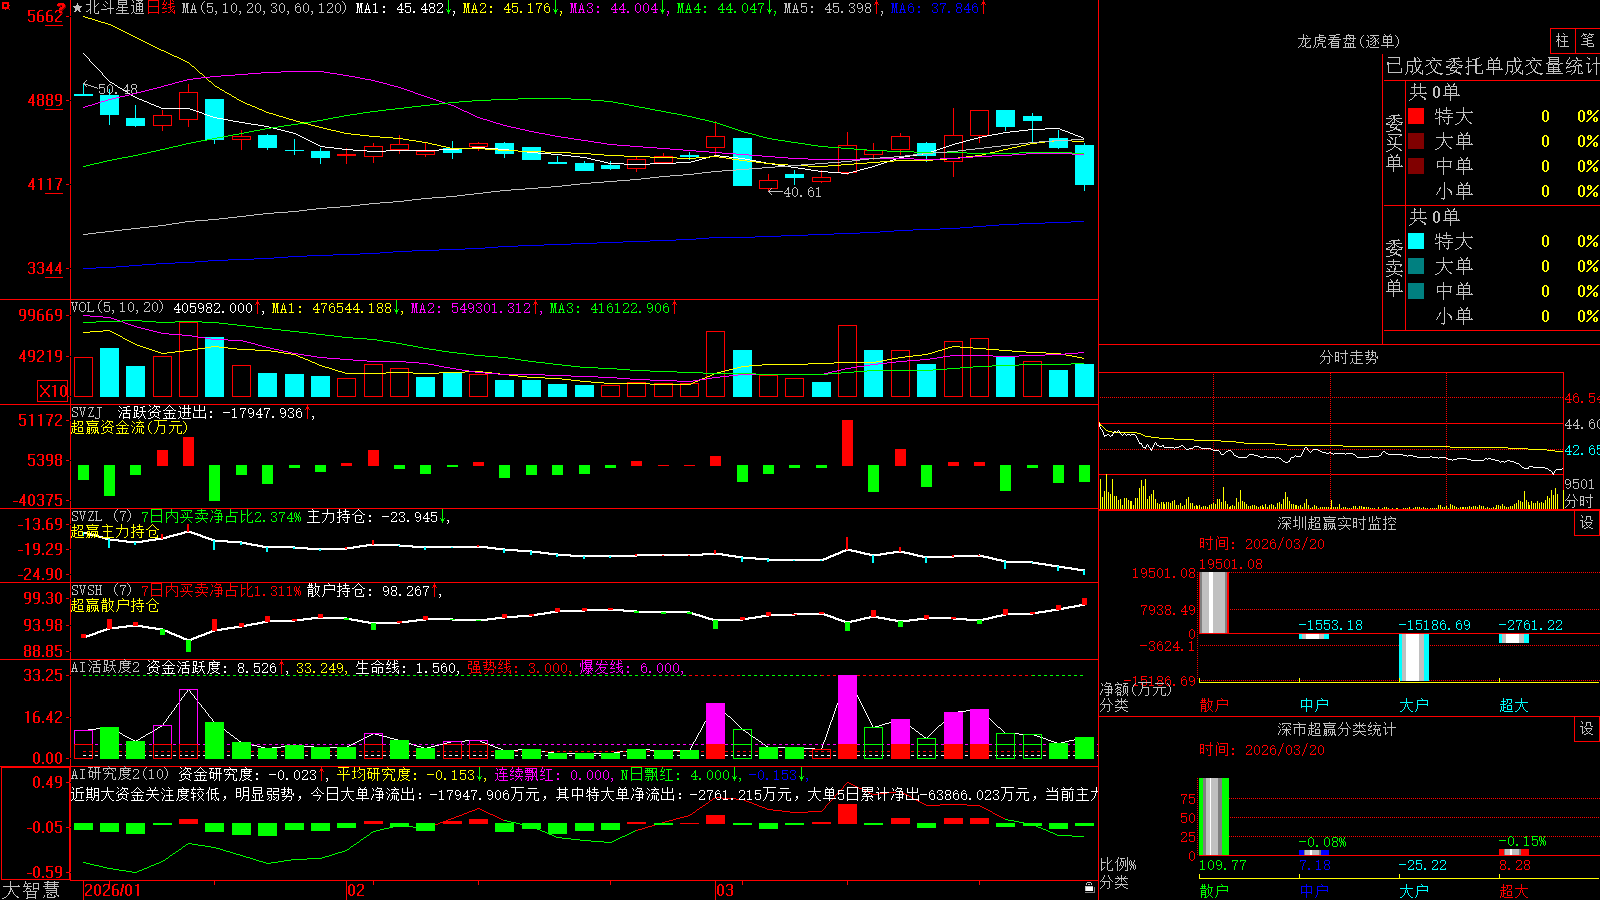
Task: Click the bright red 特大 buy-order swatch
Action: [1416, 116]
